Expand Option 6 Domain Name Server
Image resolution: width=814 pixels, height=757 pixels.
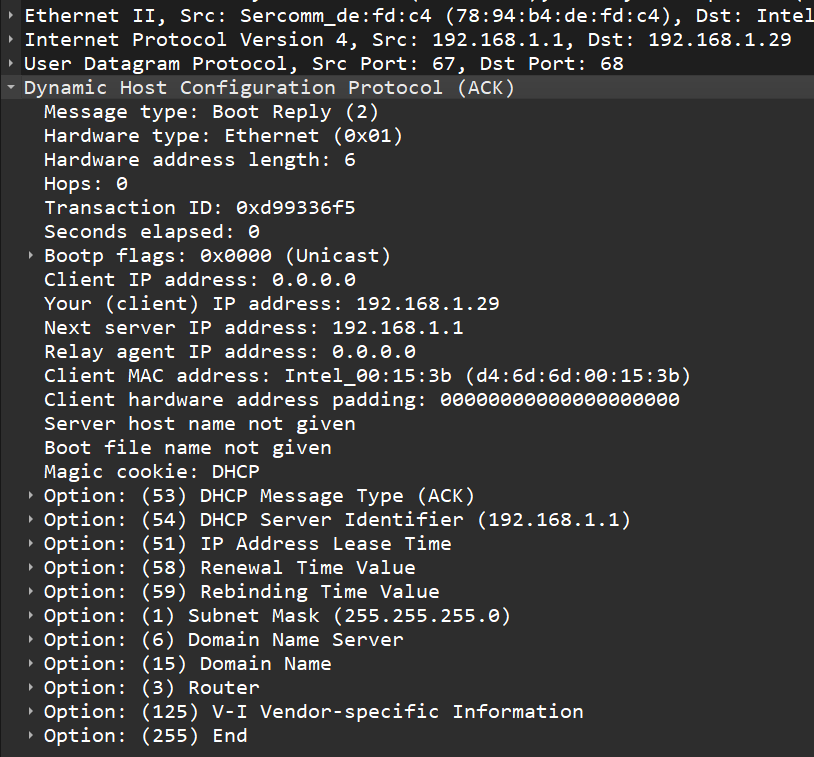click(32, 640)
